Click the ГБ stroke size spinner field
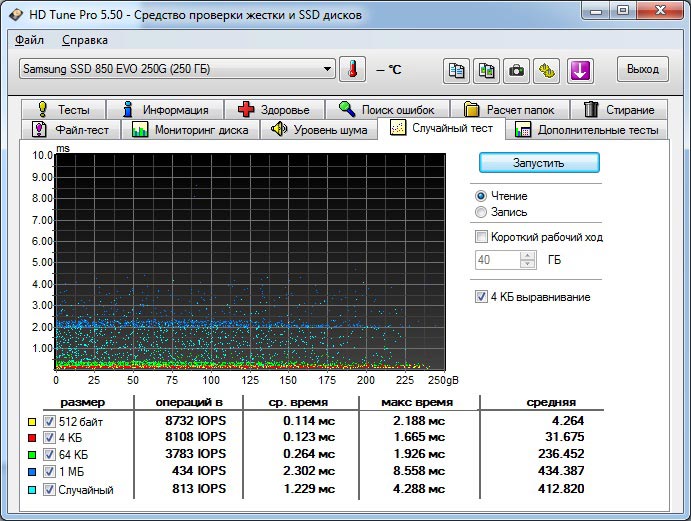This screenshot has height=521, width=691. click(x=497, y=260)
